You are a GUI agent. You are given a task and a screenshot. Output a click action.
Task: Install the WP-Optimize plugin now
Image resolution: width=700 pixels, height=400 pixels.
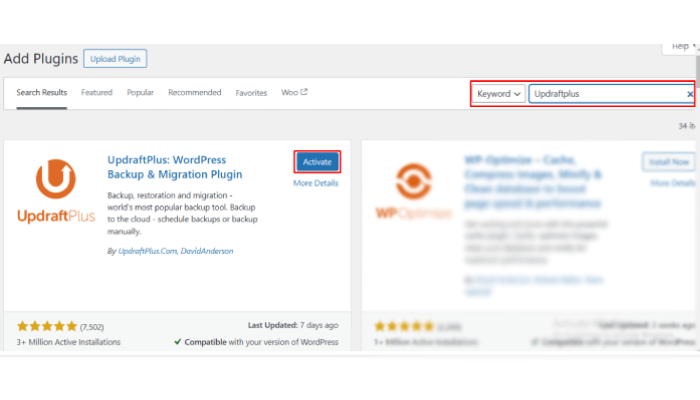(667, 161)
